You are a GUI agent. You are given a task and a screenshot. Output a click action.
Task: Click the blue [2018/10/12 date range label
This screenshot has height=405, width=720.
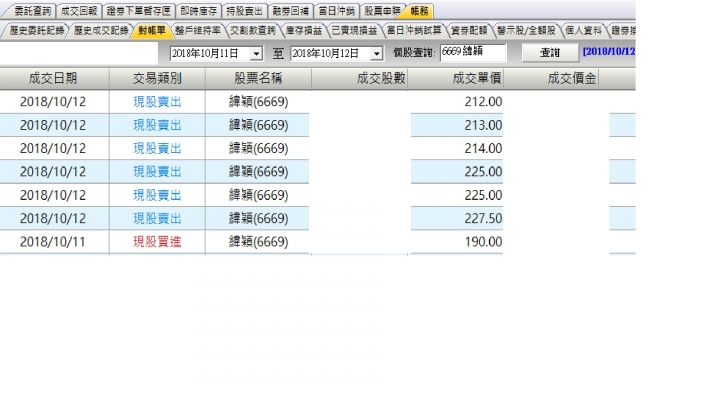click(609, 51)
